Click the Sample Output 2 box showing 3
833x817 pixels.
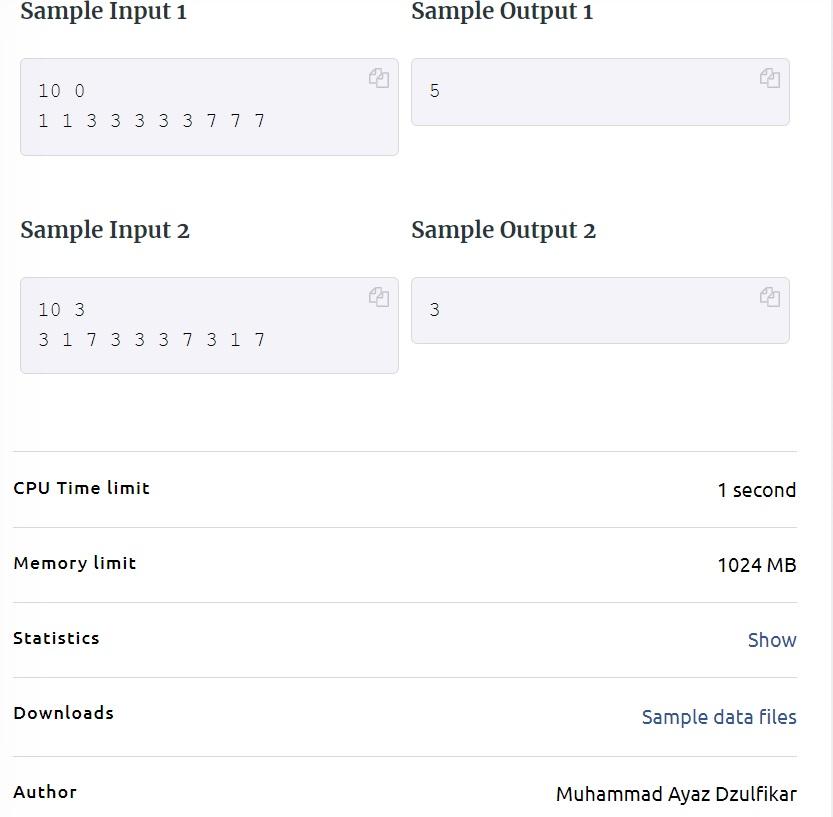point(600,310)
